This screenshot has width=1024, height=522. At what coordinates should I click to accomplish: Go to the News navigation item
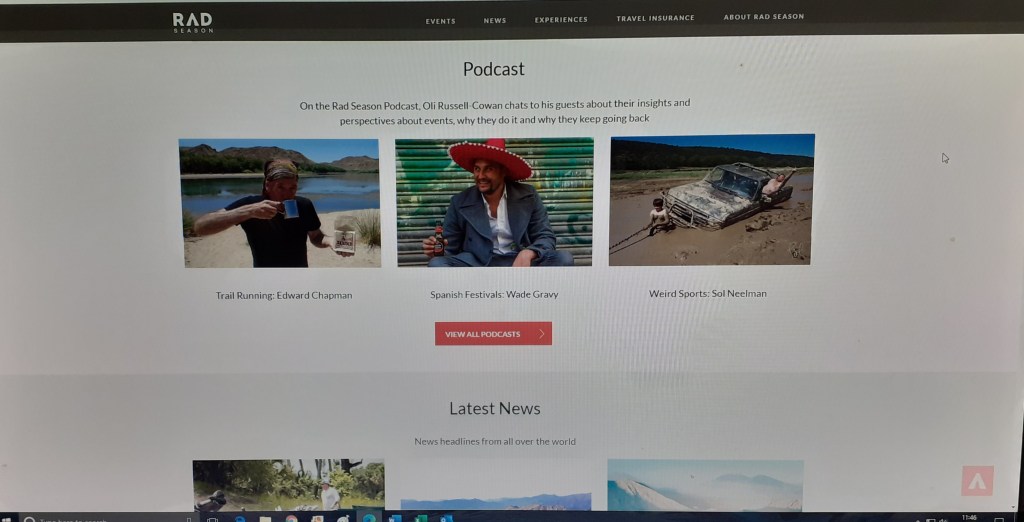tap(495, 20)
